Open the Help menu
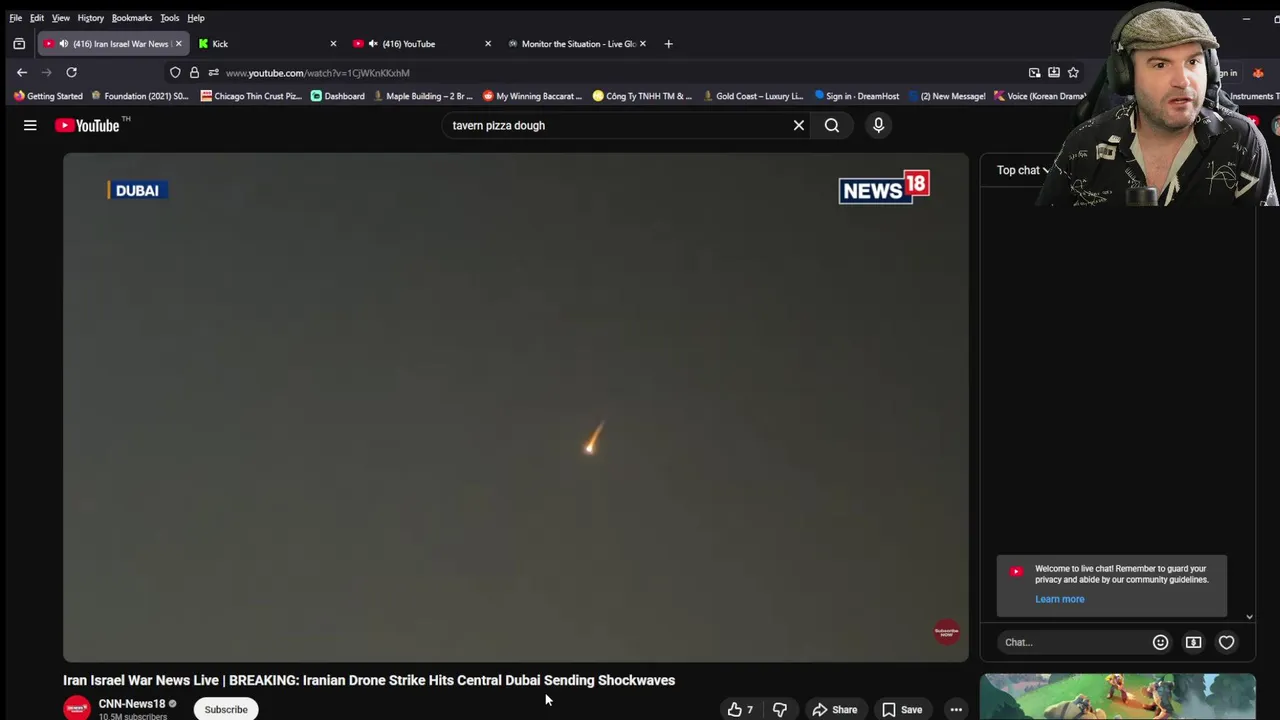The width and height of the screenshot is (1280, 720). [196, 18]
